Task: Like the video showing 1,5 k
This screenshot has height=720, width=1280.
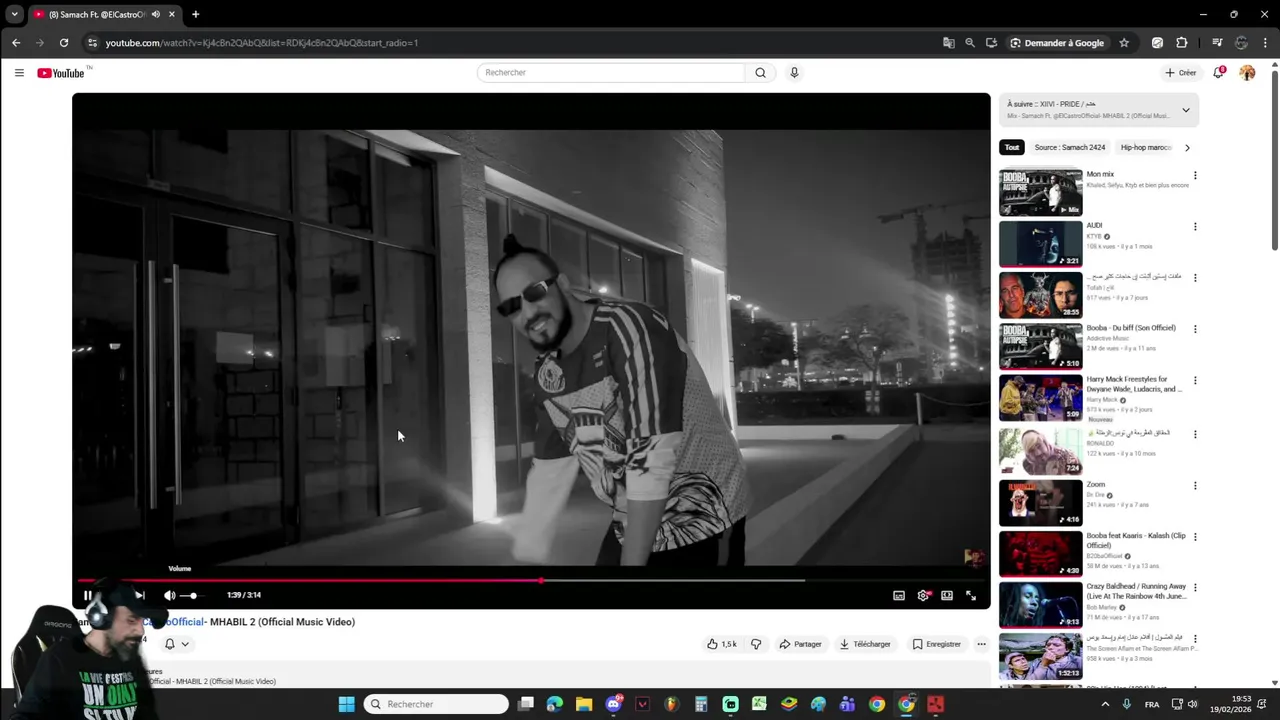Action: [x=722, y=644]
